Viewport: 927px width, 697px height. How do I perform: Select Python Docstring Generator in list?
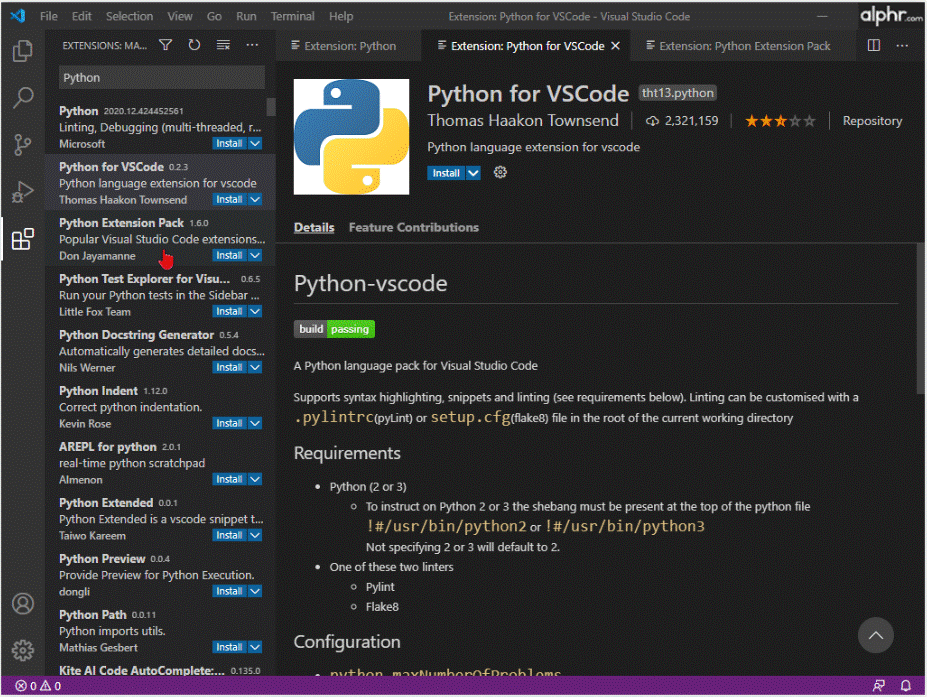[160, 351]
